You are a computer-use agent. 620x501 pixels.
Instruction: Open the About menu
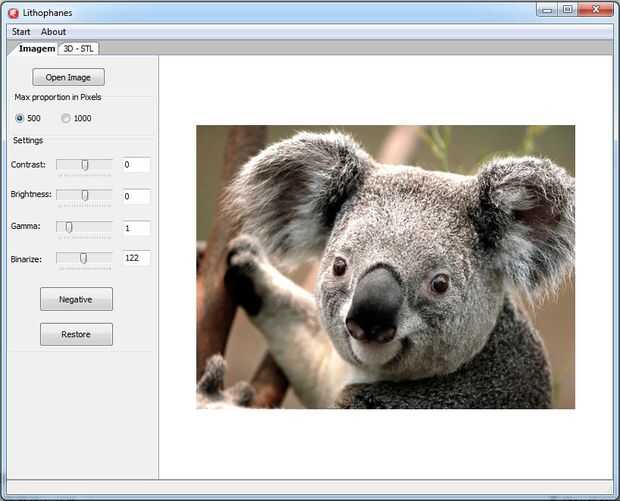click(x=53, y=32)
